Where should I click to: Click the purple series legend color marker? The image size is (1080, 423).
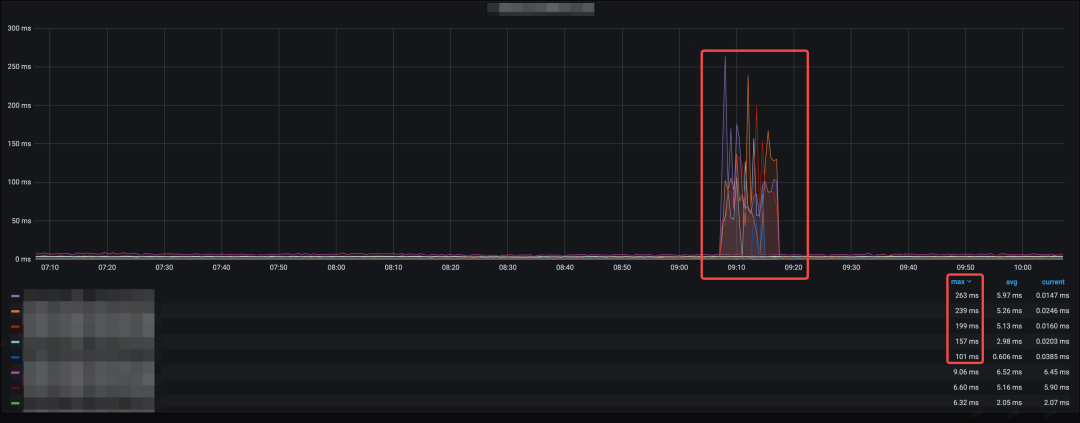click(15, 297)
